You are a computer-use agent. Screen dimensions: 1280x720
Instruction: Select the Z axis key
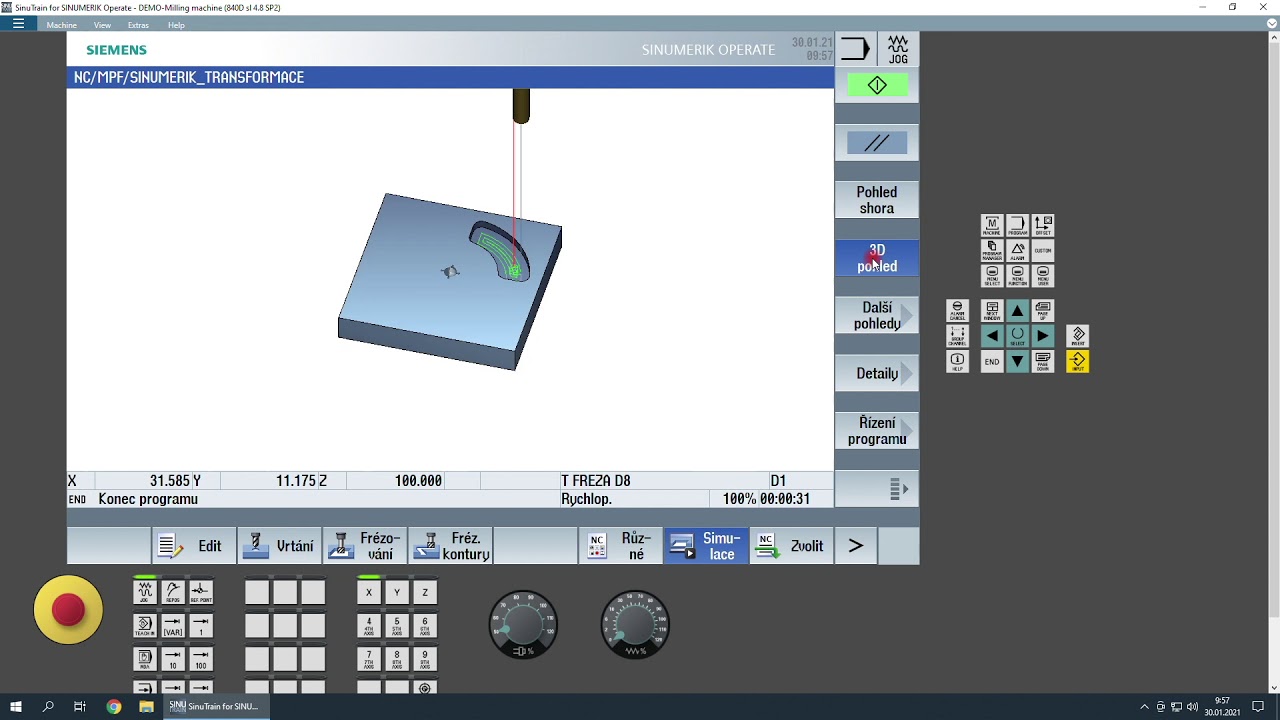click(x=425, y=592)
